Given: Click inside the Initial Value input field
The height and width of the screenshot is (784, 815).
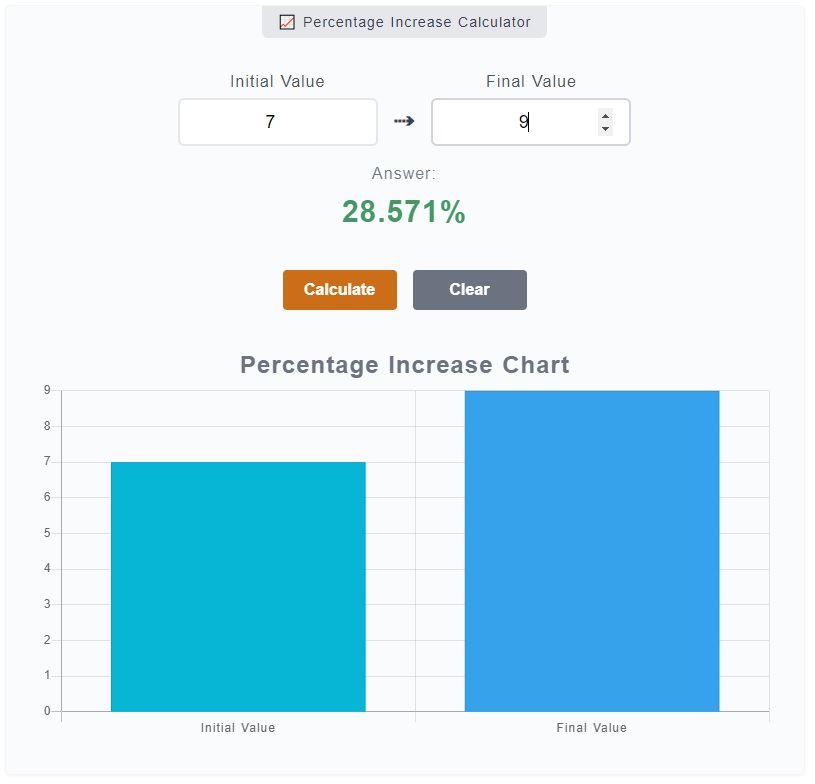Looking at the screenshot, I should pyautogui.click(x=277, y=121).
